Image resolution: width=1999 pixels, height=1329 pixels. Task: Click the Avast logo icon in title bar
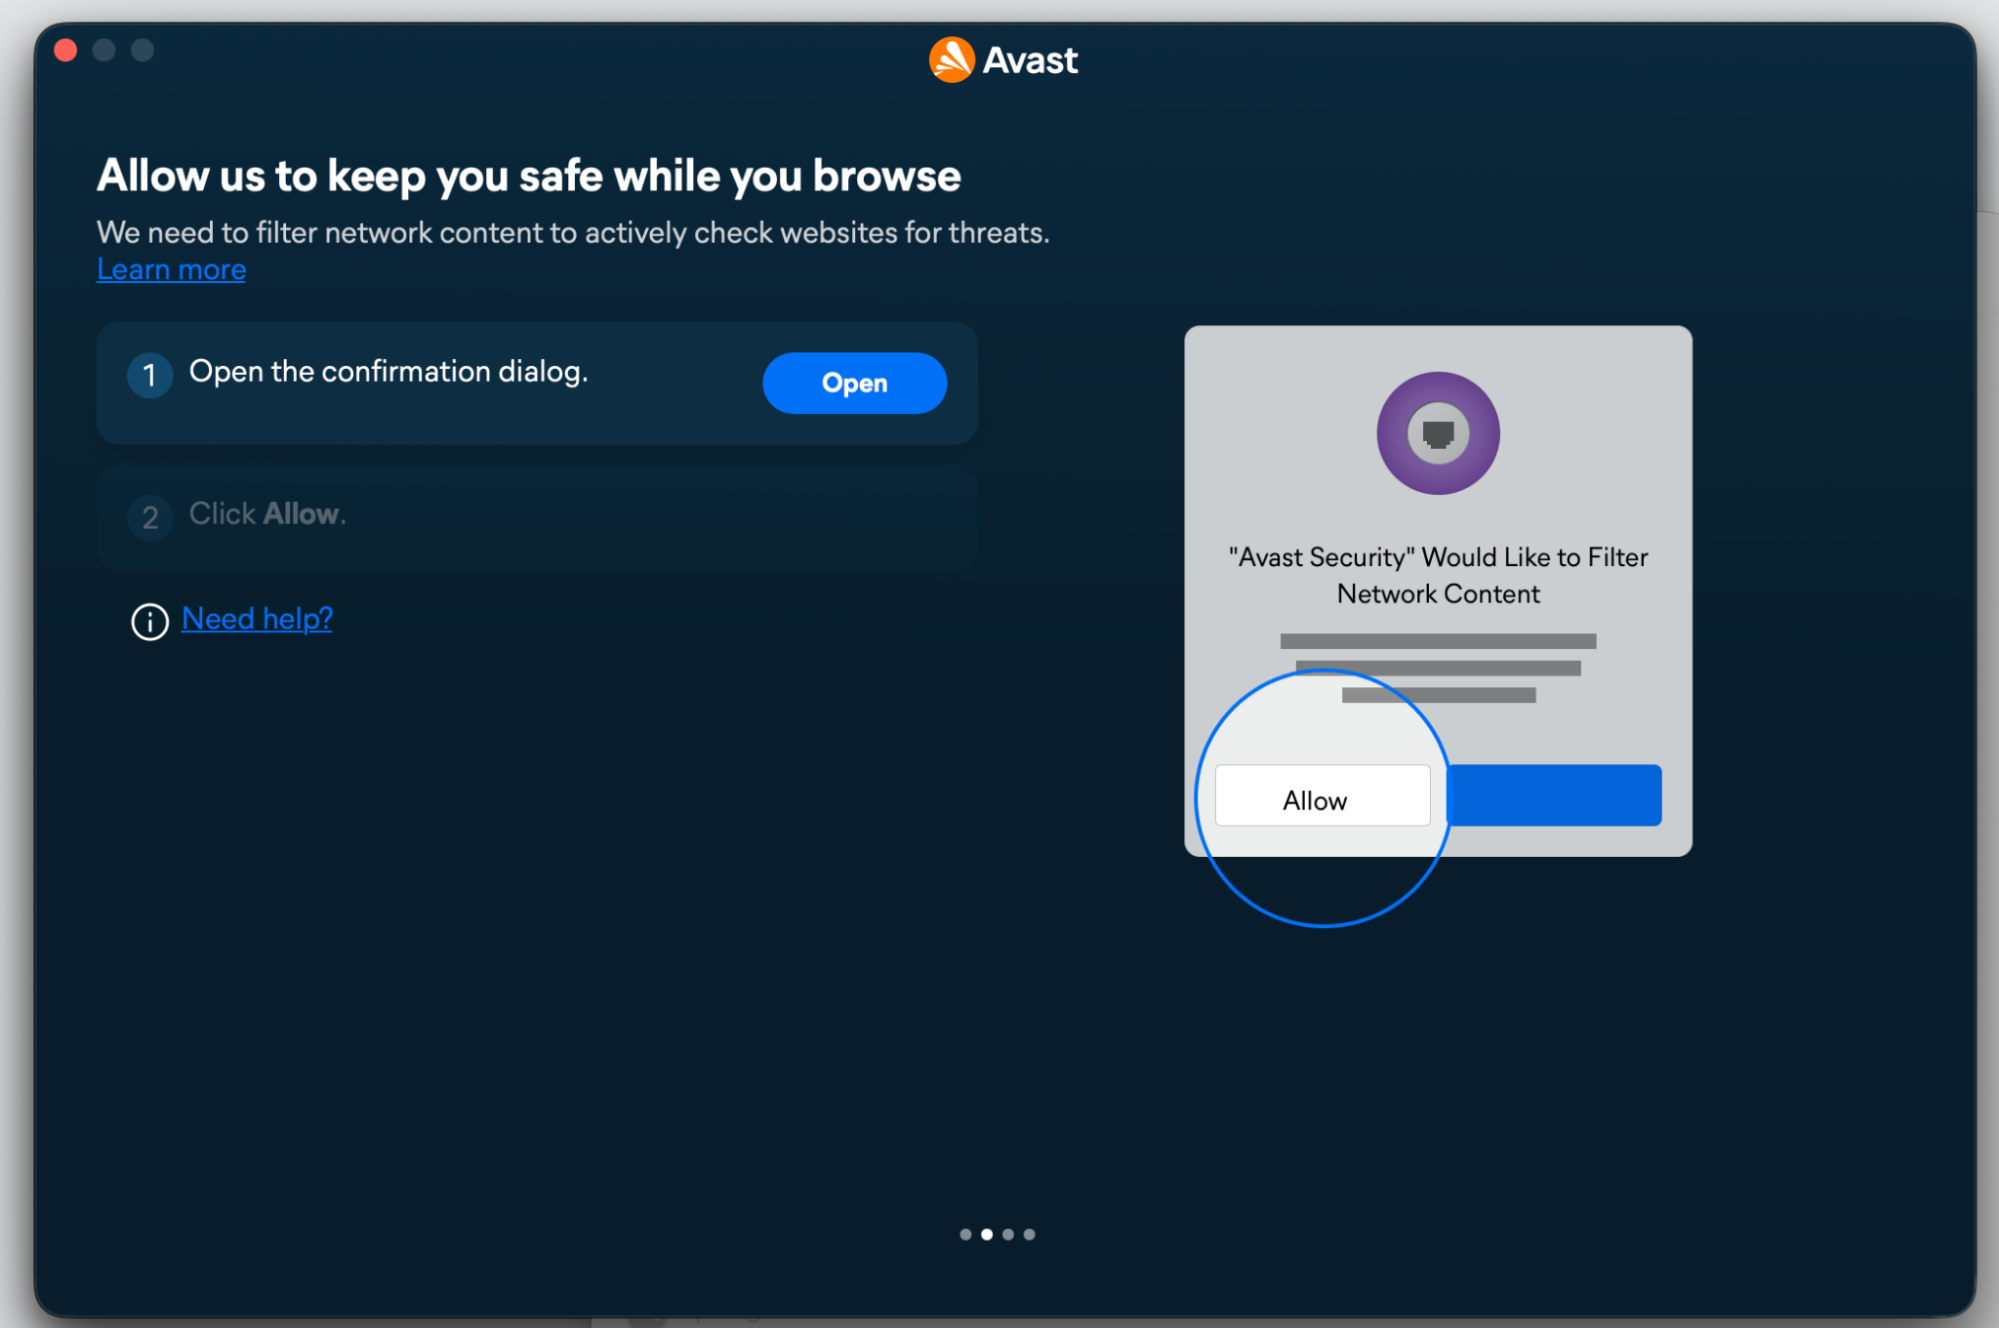[951, 60]
